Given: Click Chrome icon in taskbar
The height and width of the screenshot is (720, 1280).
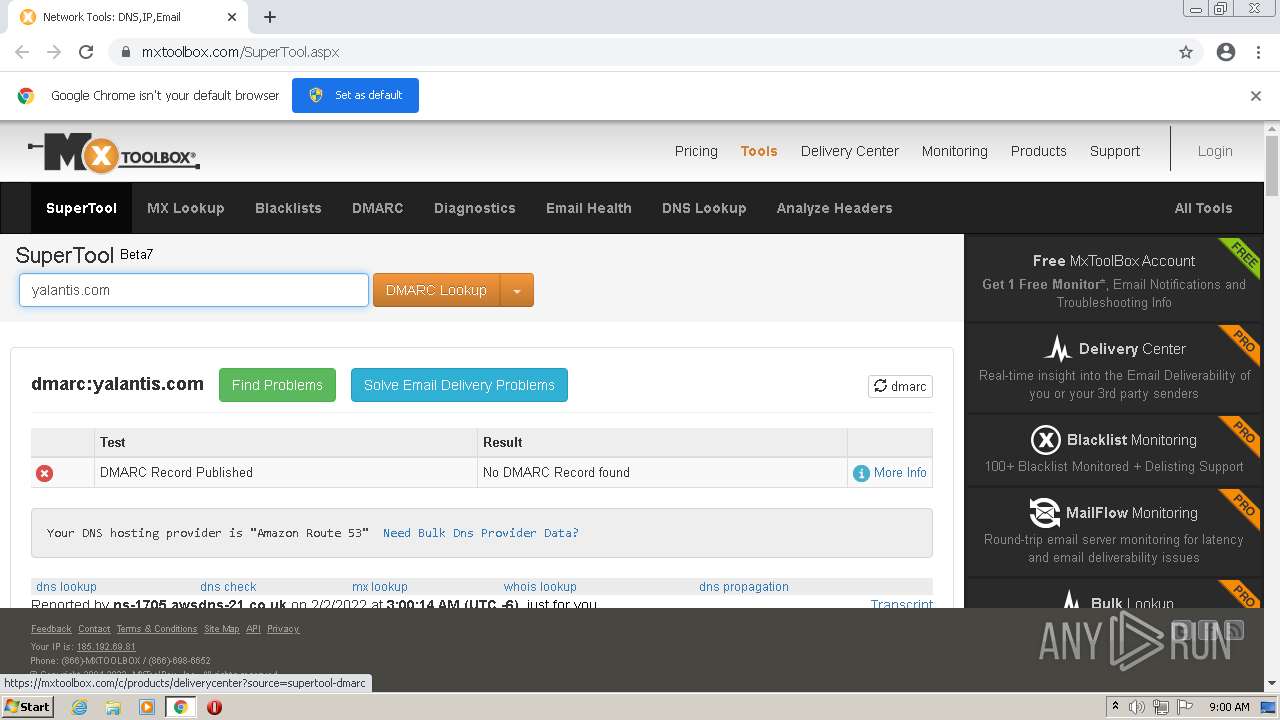Looking at the screenshot, I should 180,707.
